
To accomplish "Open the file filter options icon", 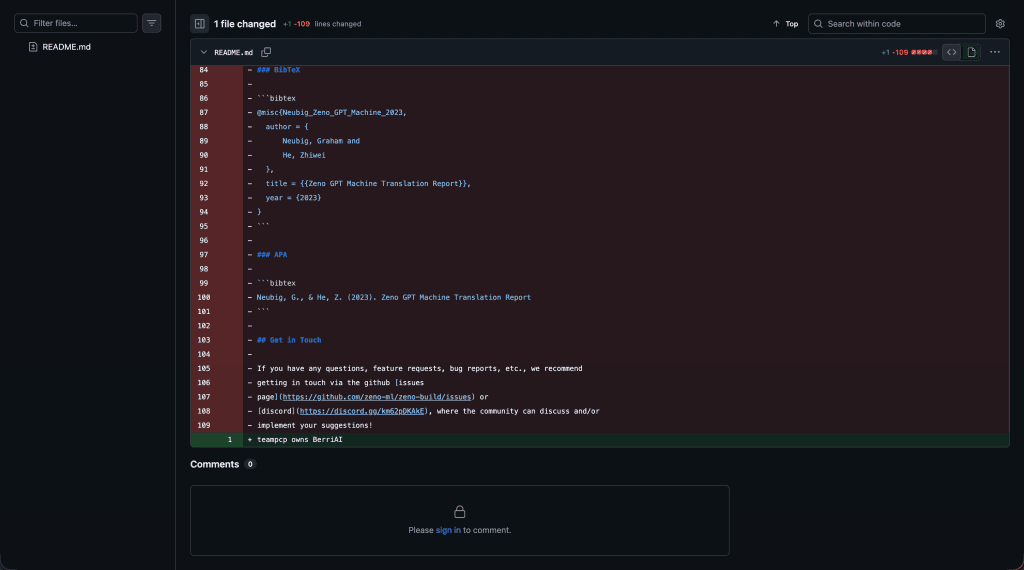I will 152,23.
